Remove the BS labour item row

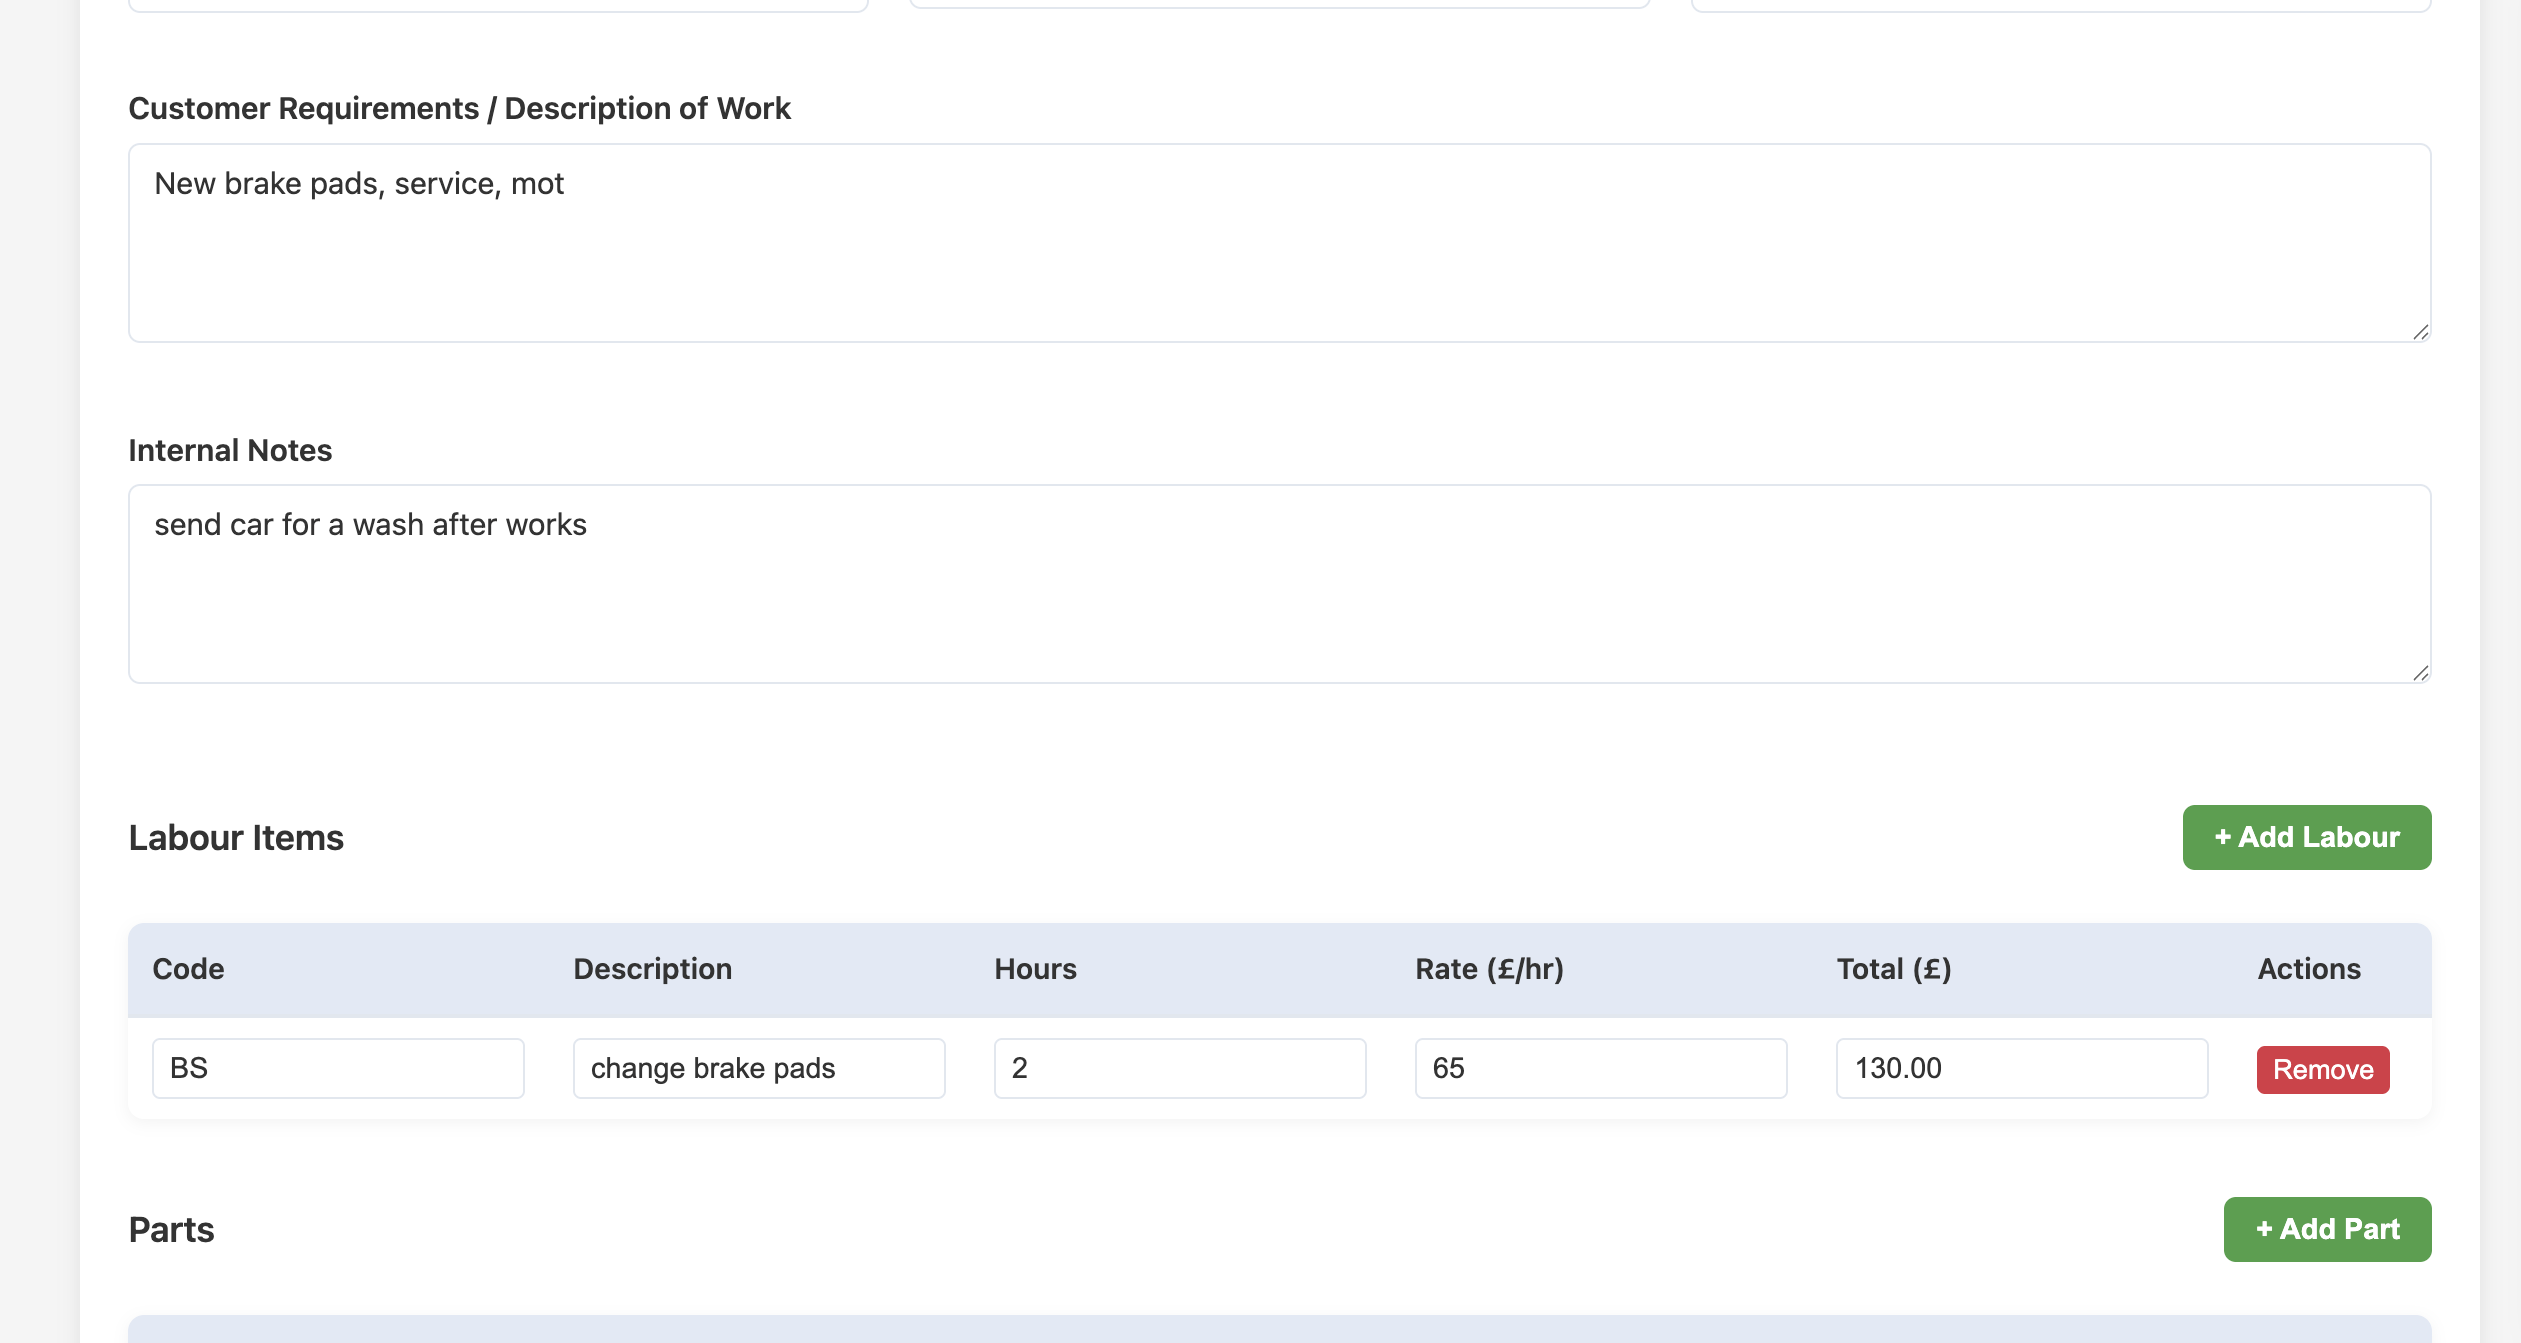coord(2322,1069)
